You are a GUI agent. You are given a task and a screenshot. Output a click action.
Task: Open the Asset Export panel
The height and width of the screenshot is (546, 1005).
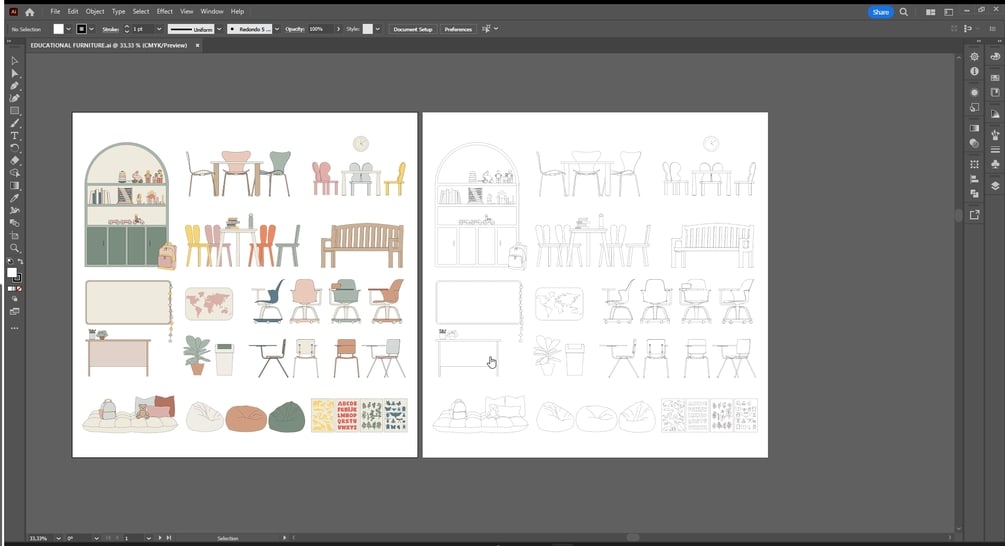coord(974,215)
